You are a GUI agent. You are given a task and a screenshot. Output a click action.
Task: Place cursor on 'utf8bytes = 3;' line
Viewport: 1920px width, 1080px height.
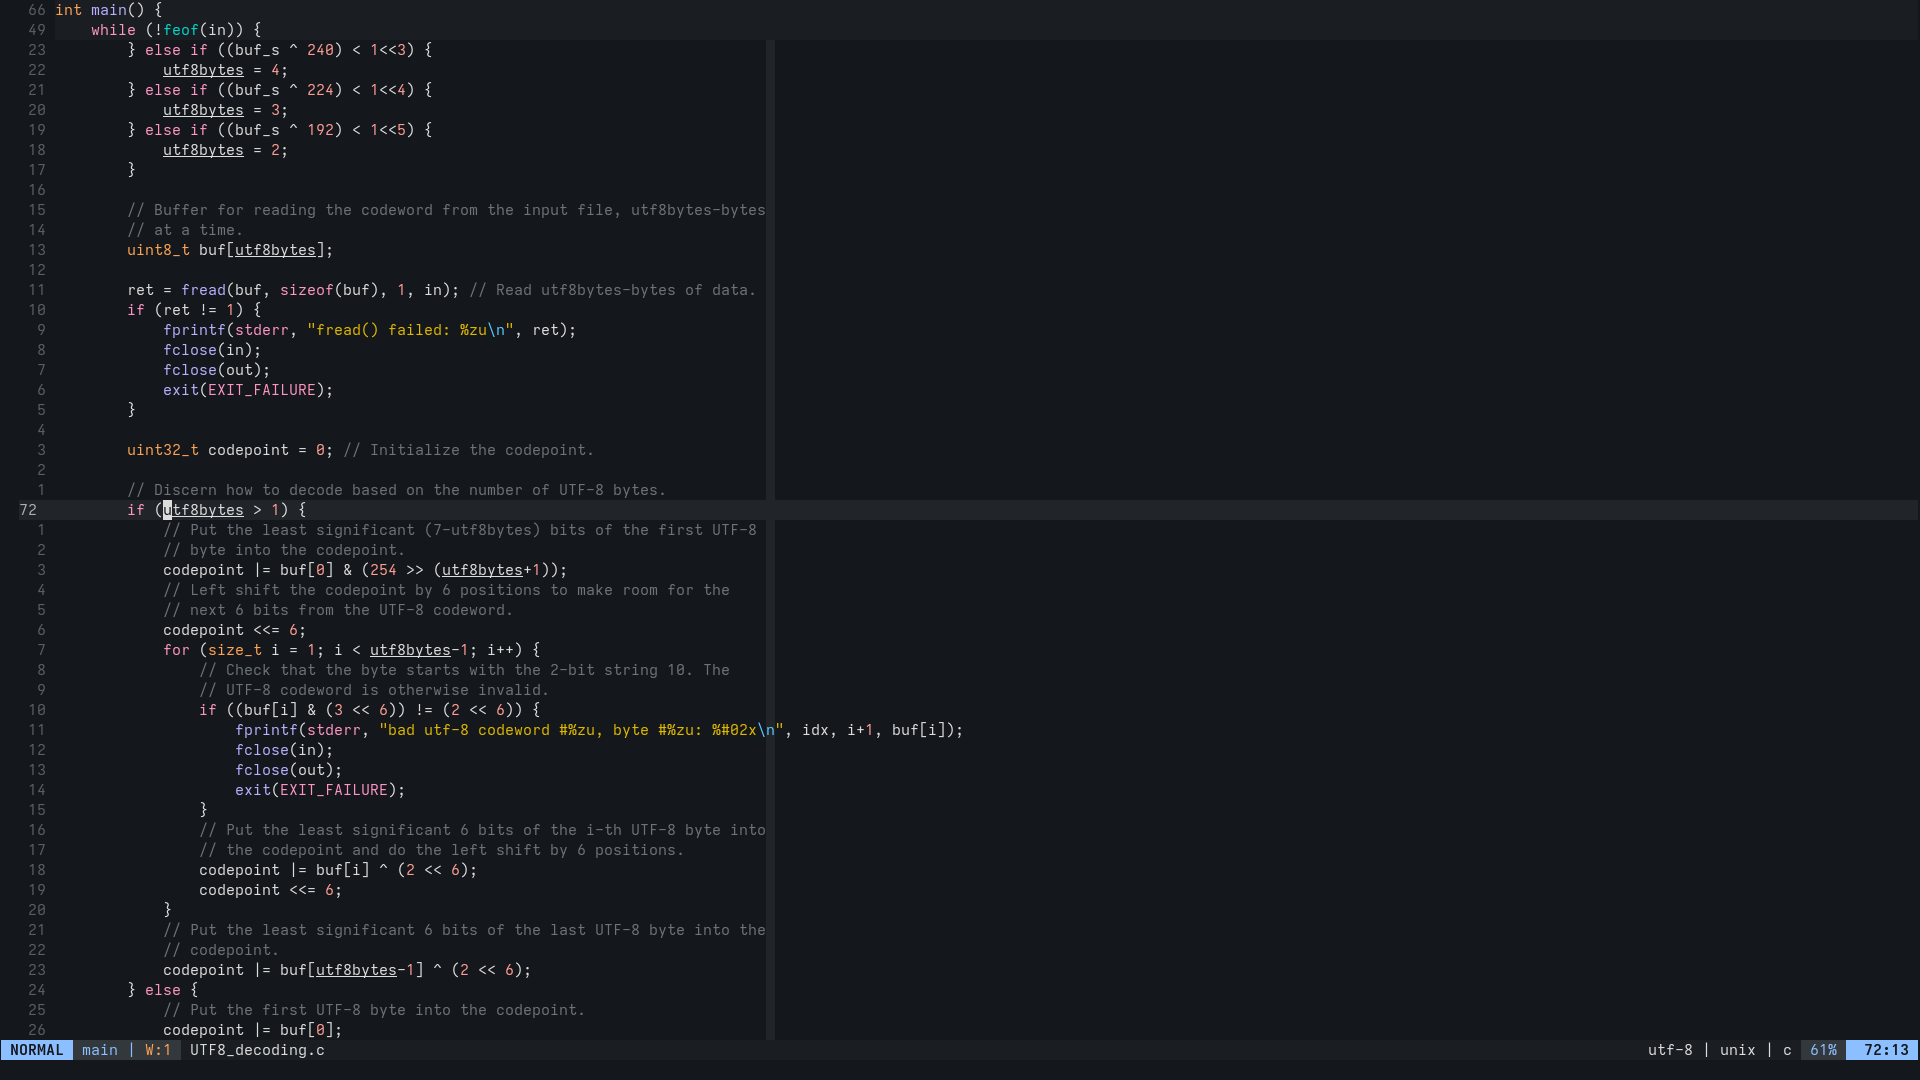click(x=225, y=110)
